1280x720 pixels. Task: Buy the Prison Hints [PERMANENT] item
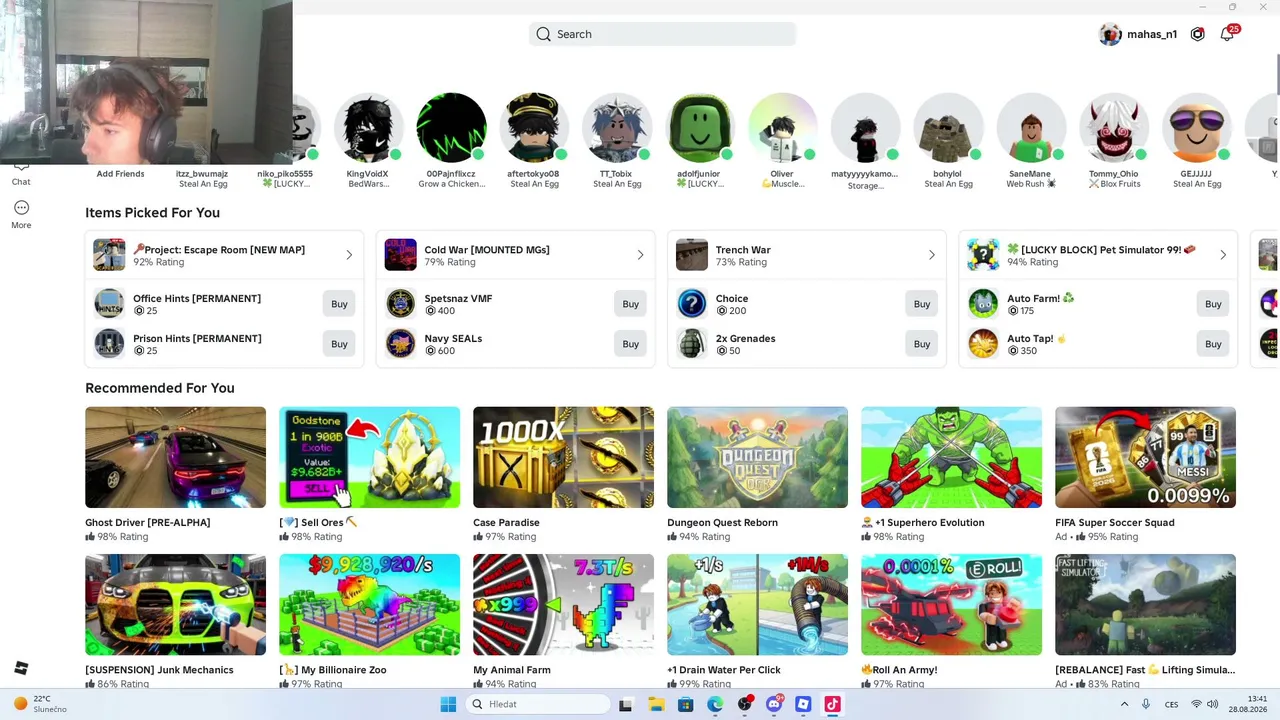tap(339, 344)
